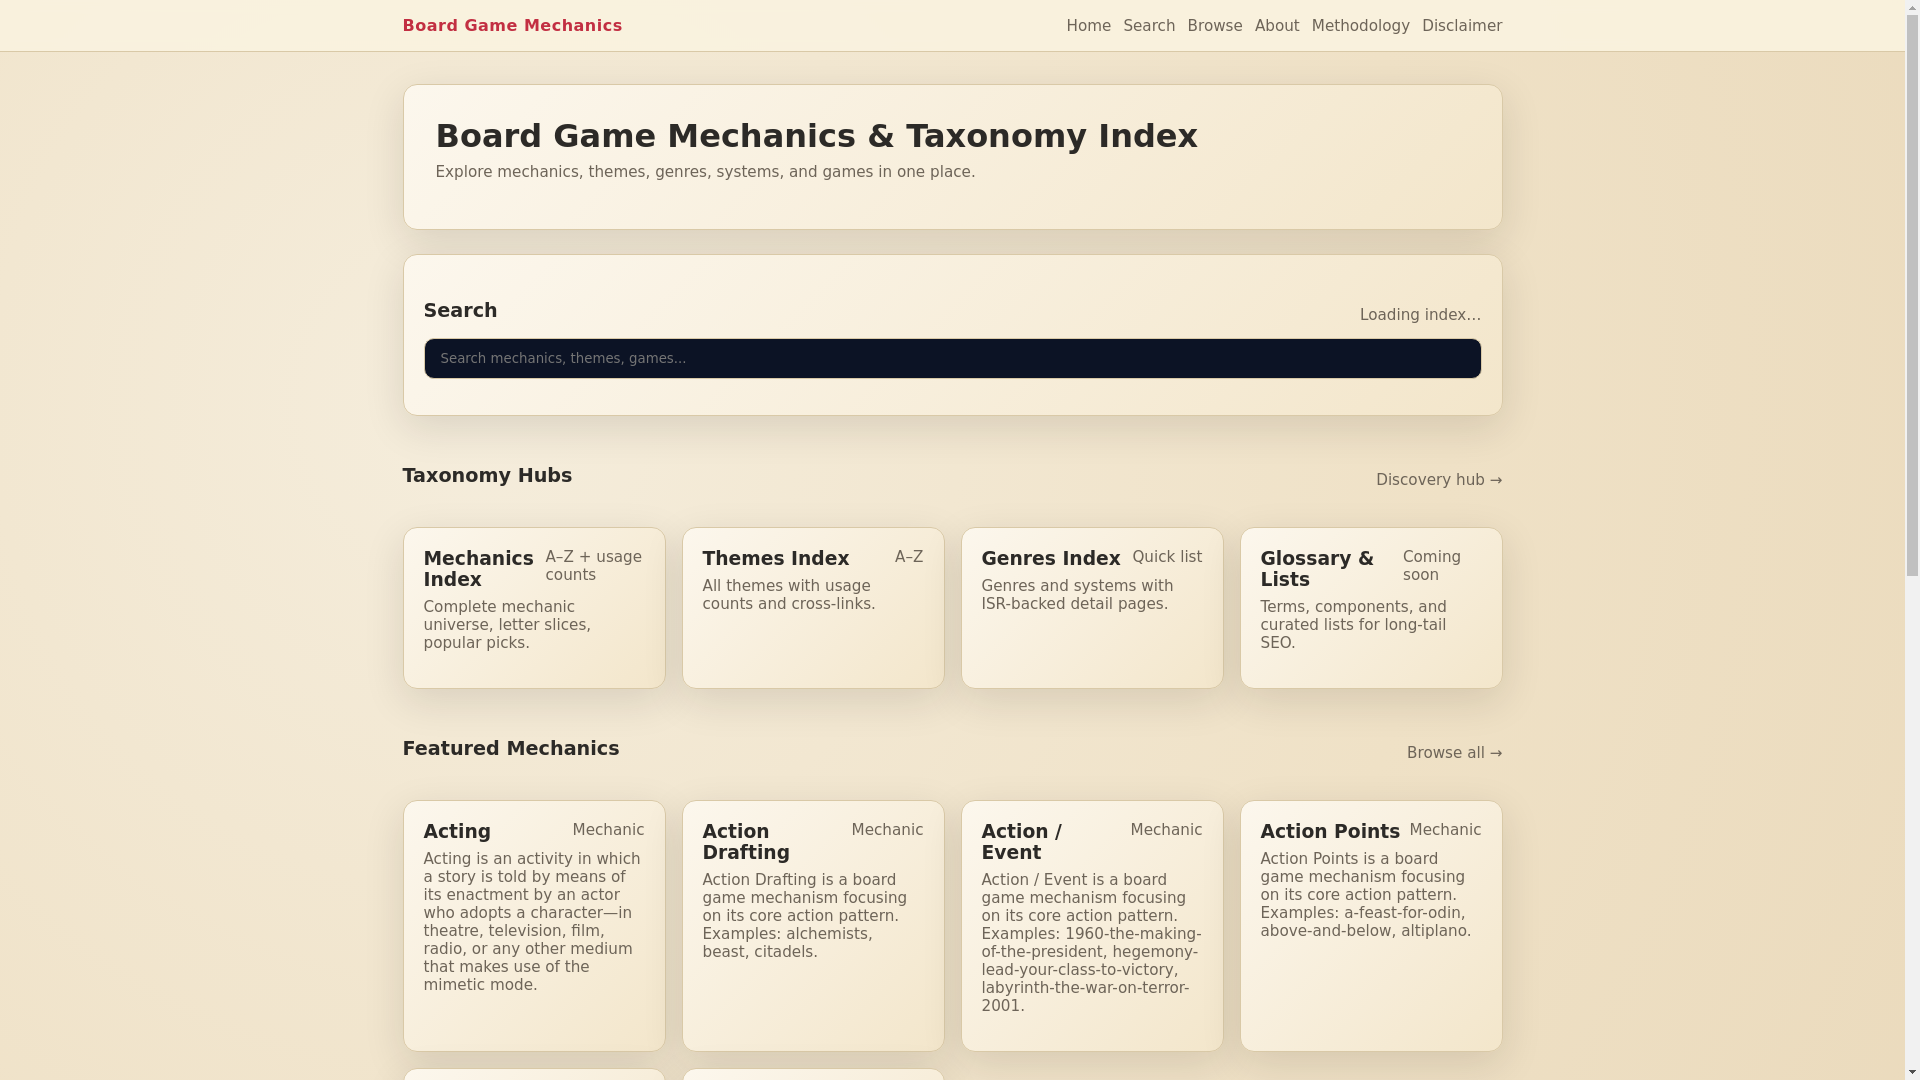
Task: Click the 'Explore mechanics, themes, genres' subtitle
Action: [x=705, y=172]
